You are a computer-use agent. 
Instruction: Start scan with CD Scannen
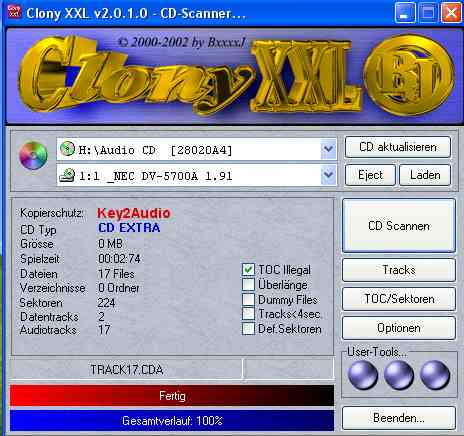point(399,226)
